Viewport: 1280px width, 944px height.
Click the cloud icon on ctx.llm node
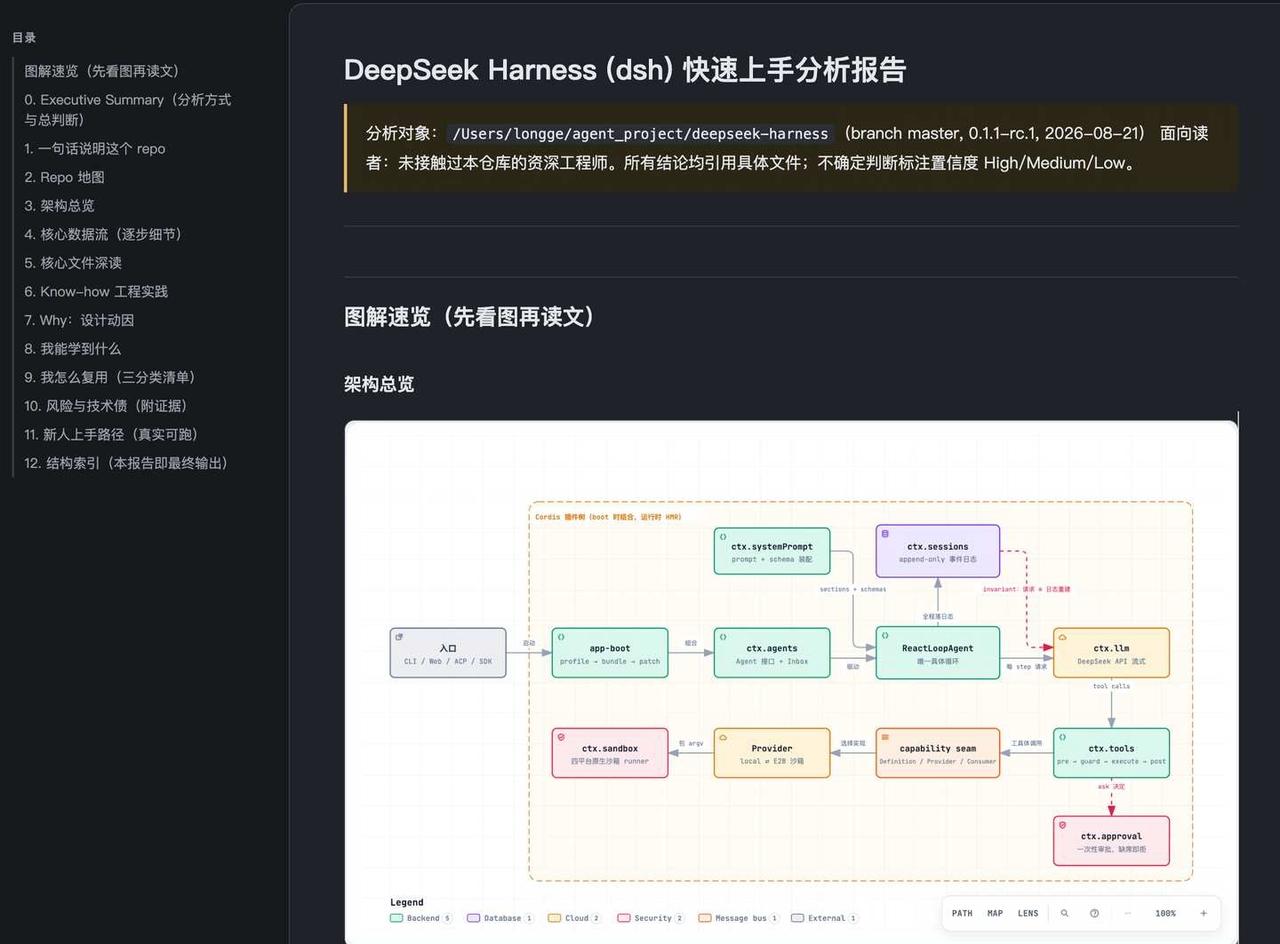(x=1062, y=636)
